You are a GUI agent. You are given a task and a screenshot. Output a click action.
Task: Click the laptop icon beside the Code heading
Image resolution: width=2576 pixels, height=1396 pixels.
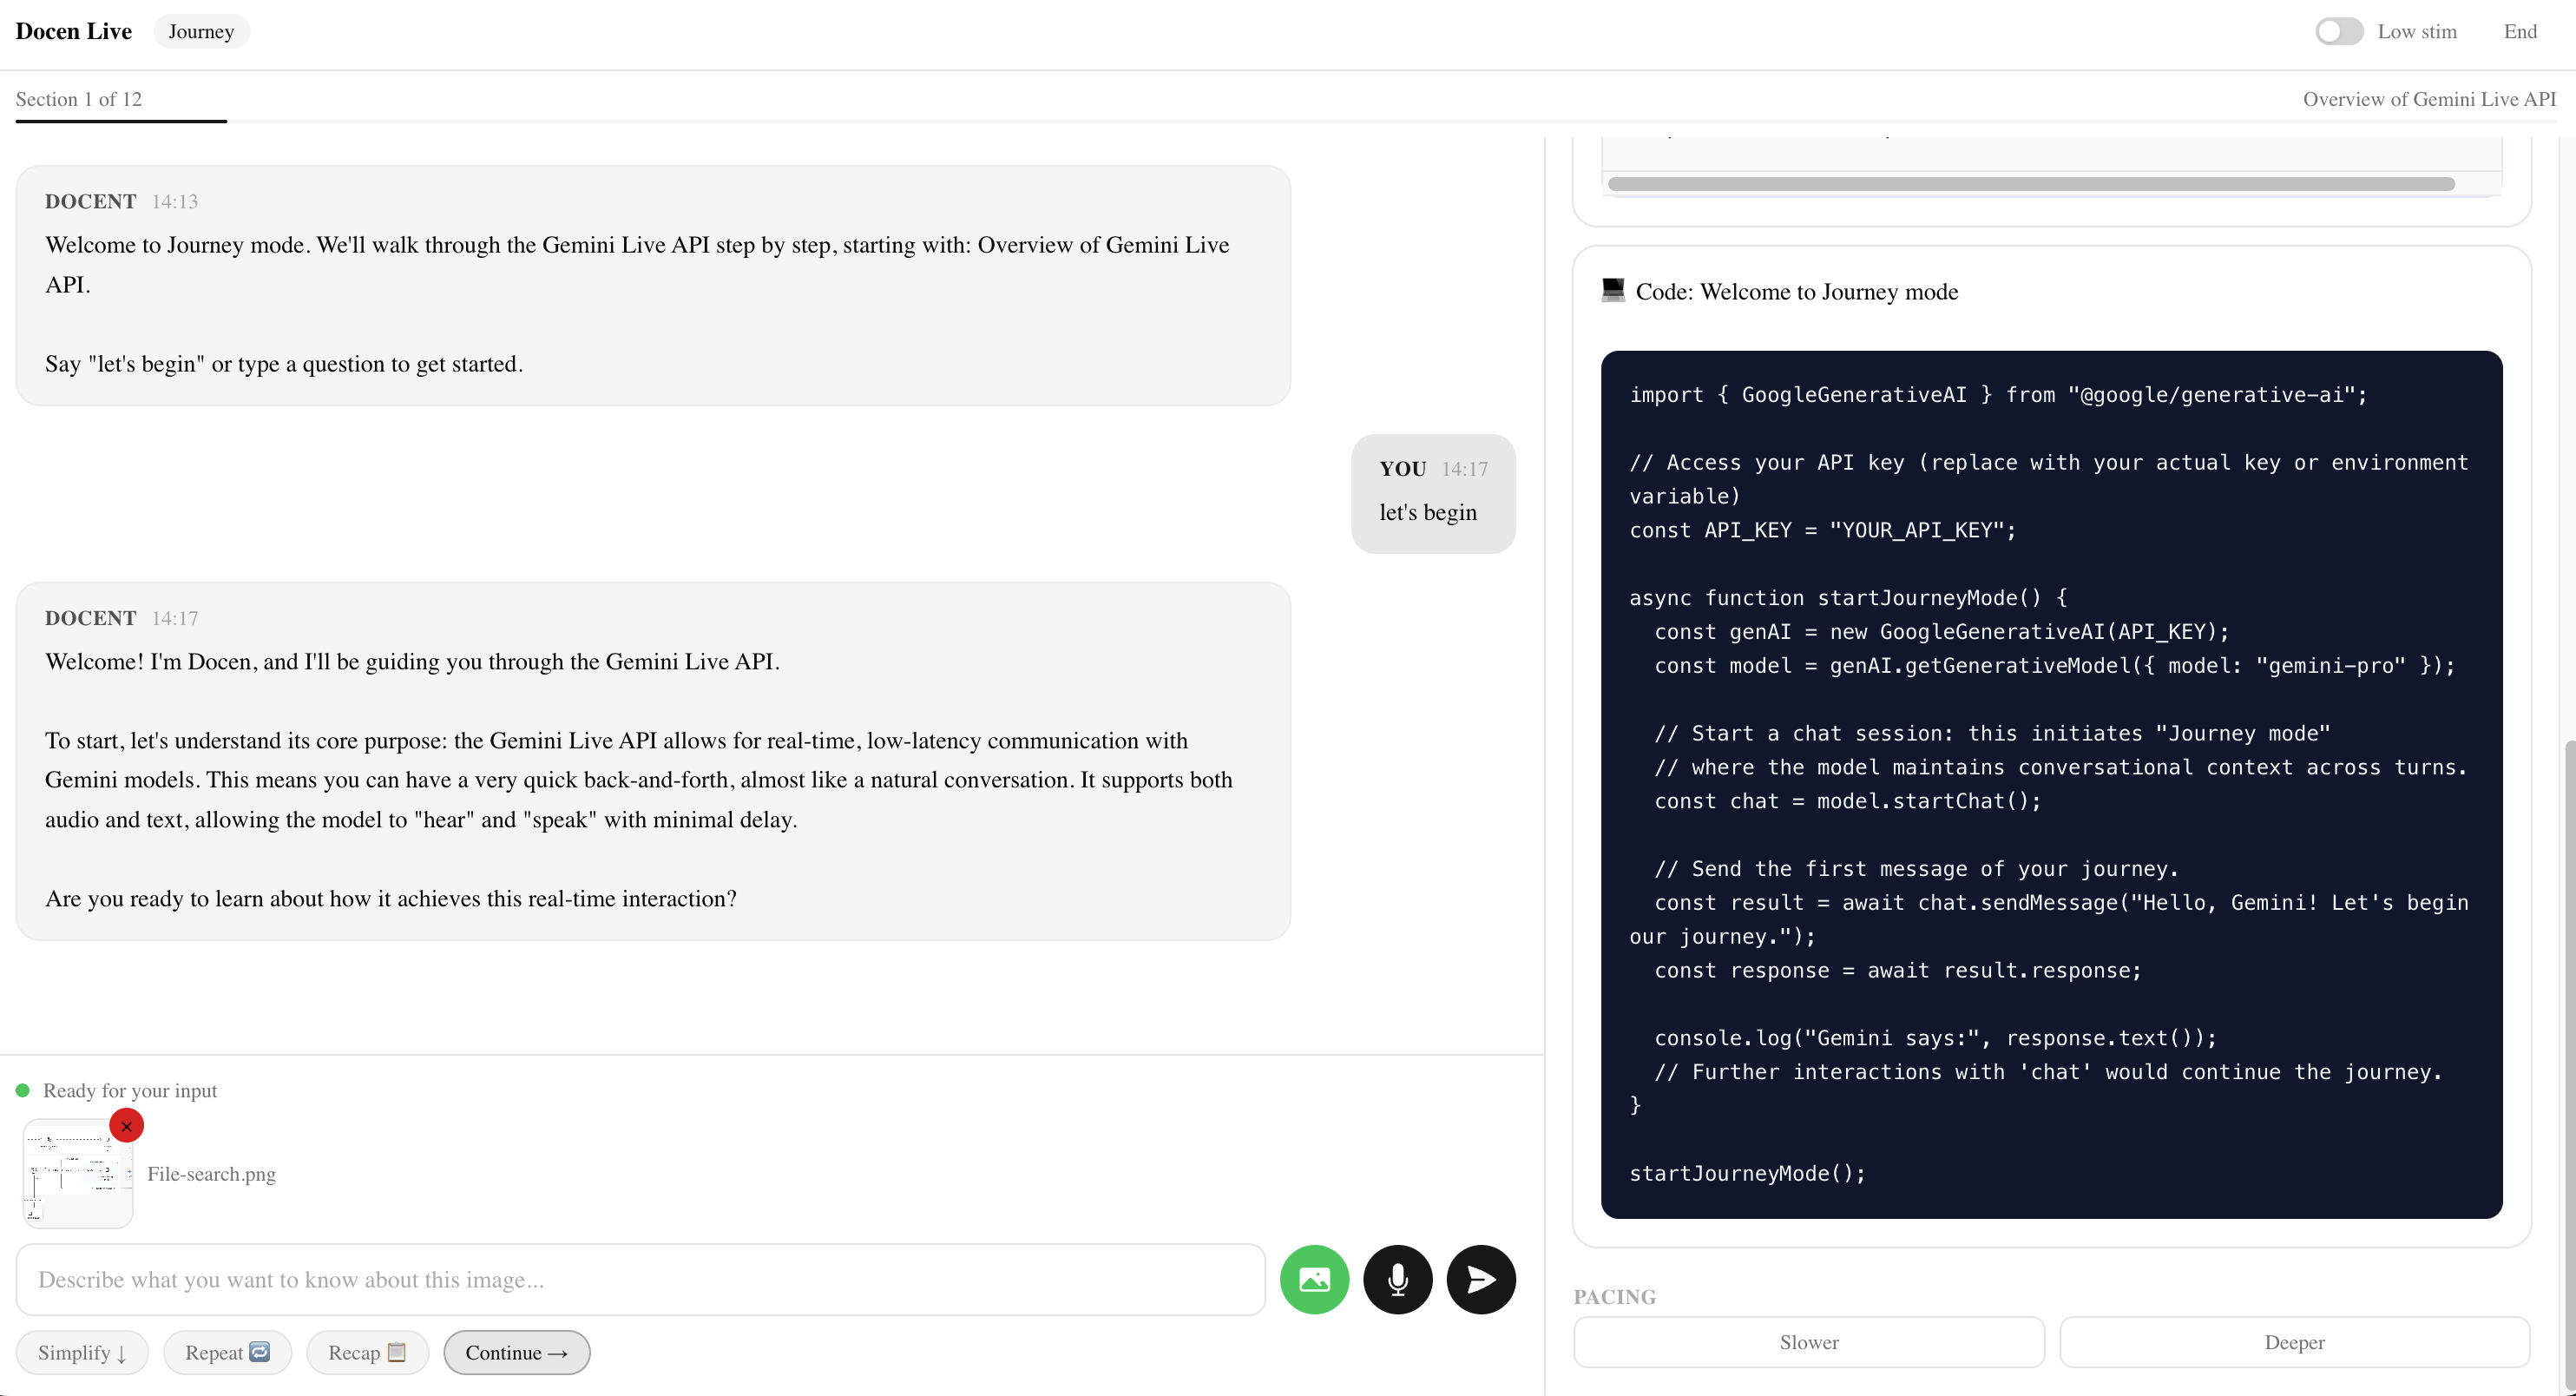[1613, 290]
